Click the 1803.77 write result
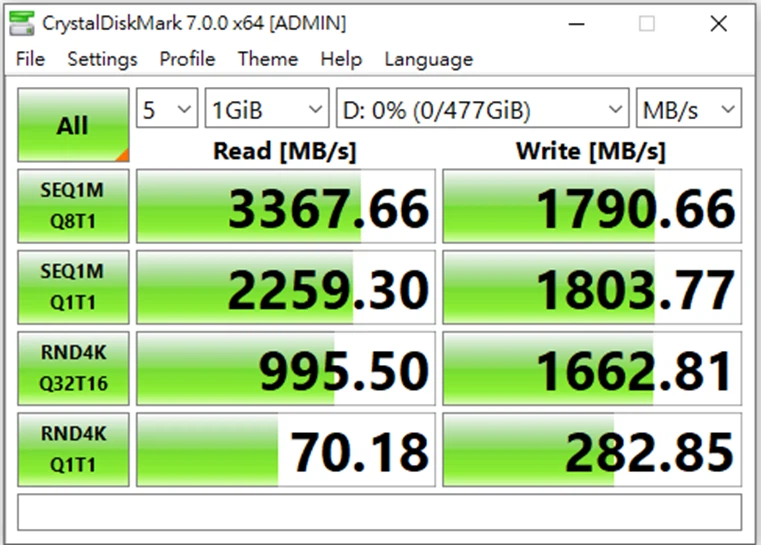The image size is (761, 545). point(592,287)
